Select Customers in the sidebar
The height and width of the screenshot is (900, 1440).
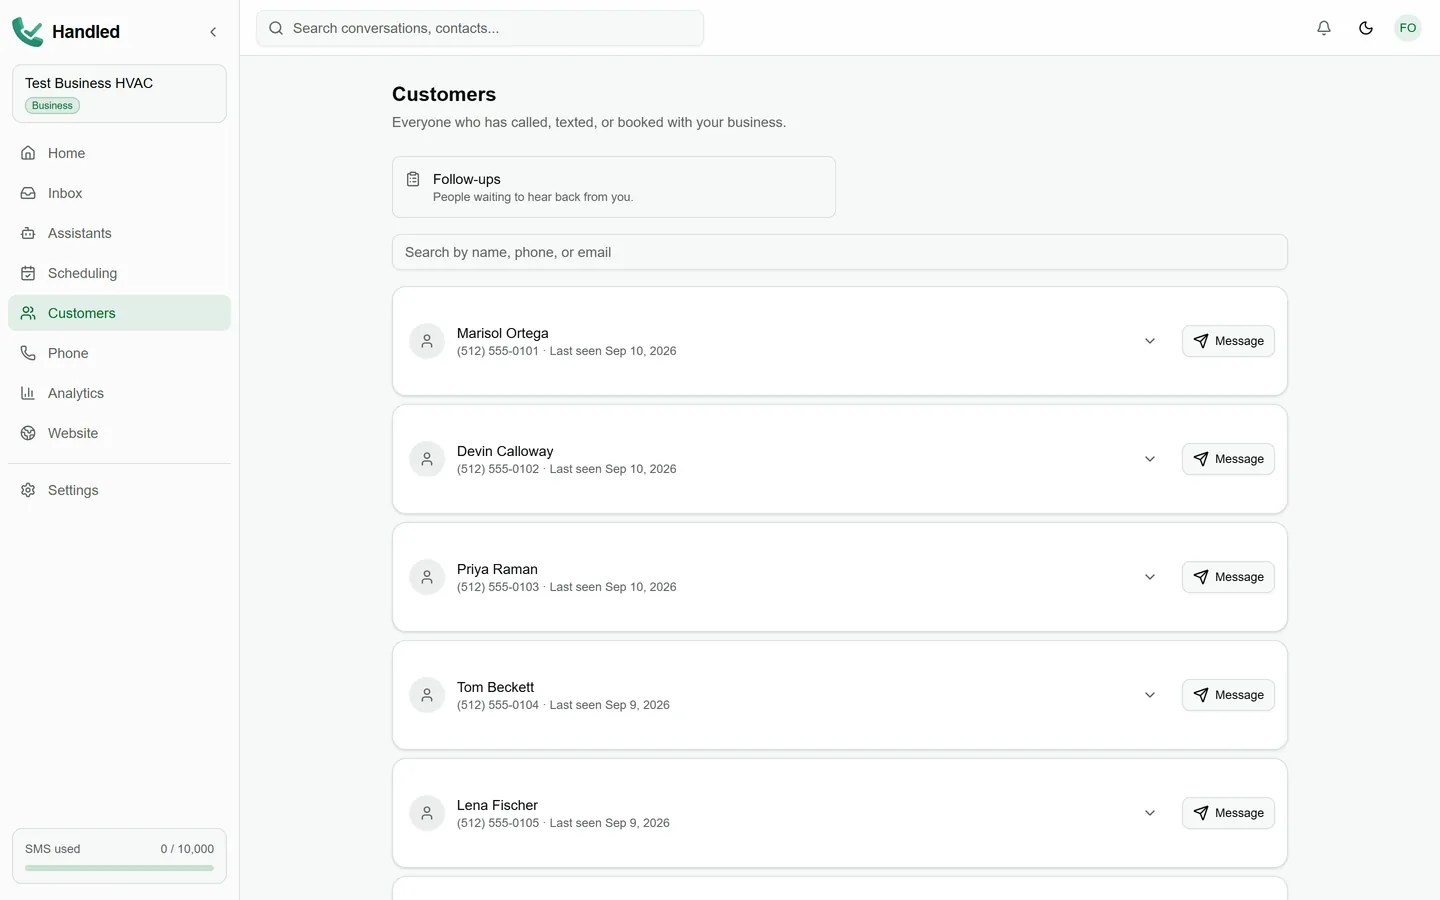(119, 313)
